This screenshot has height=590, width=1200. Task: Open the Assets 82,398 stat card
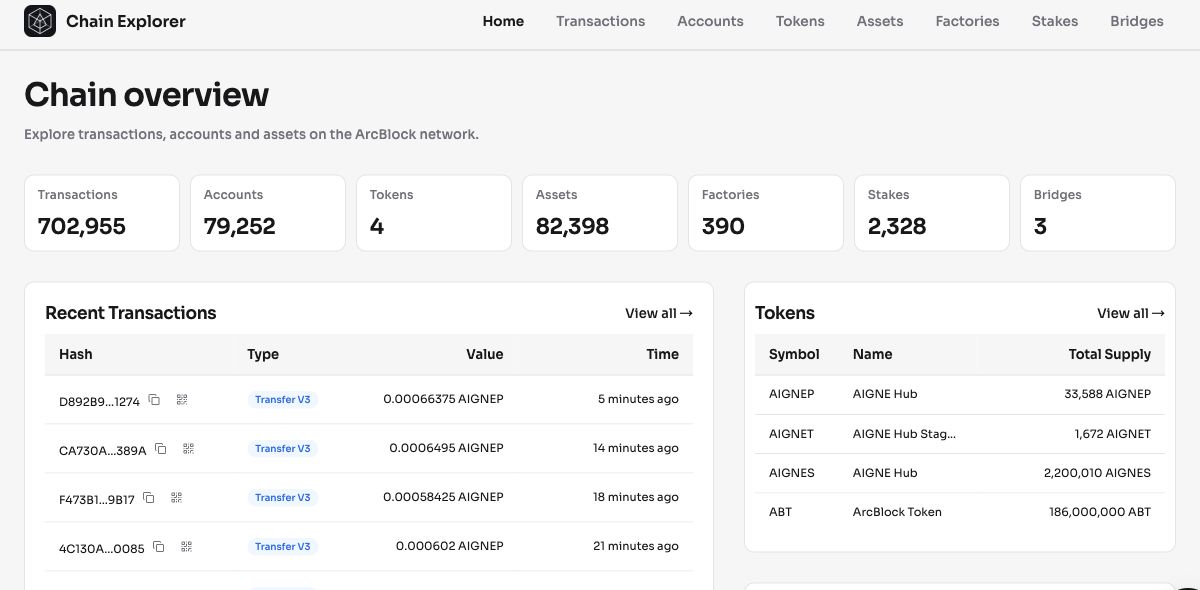(600, 213)
